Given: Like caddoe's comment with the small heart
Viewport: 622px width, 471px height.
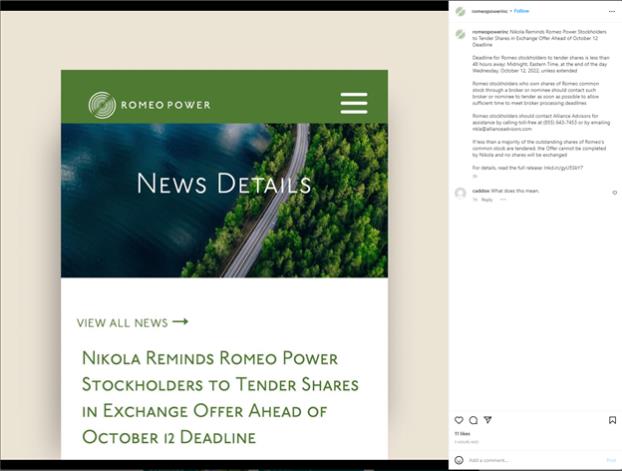Looking at the screenshot, I should tap(614, 192).
